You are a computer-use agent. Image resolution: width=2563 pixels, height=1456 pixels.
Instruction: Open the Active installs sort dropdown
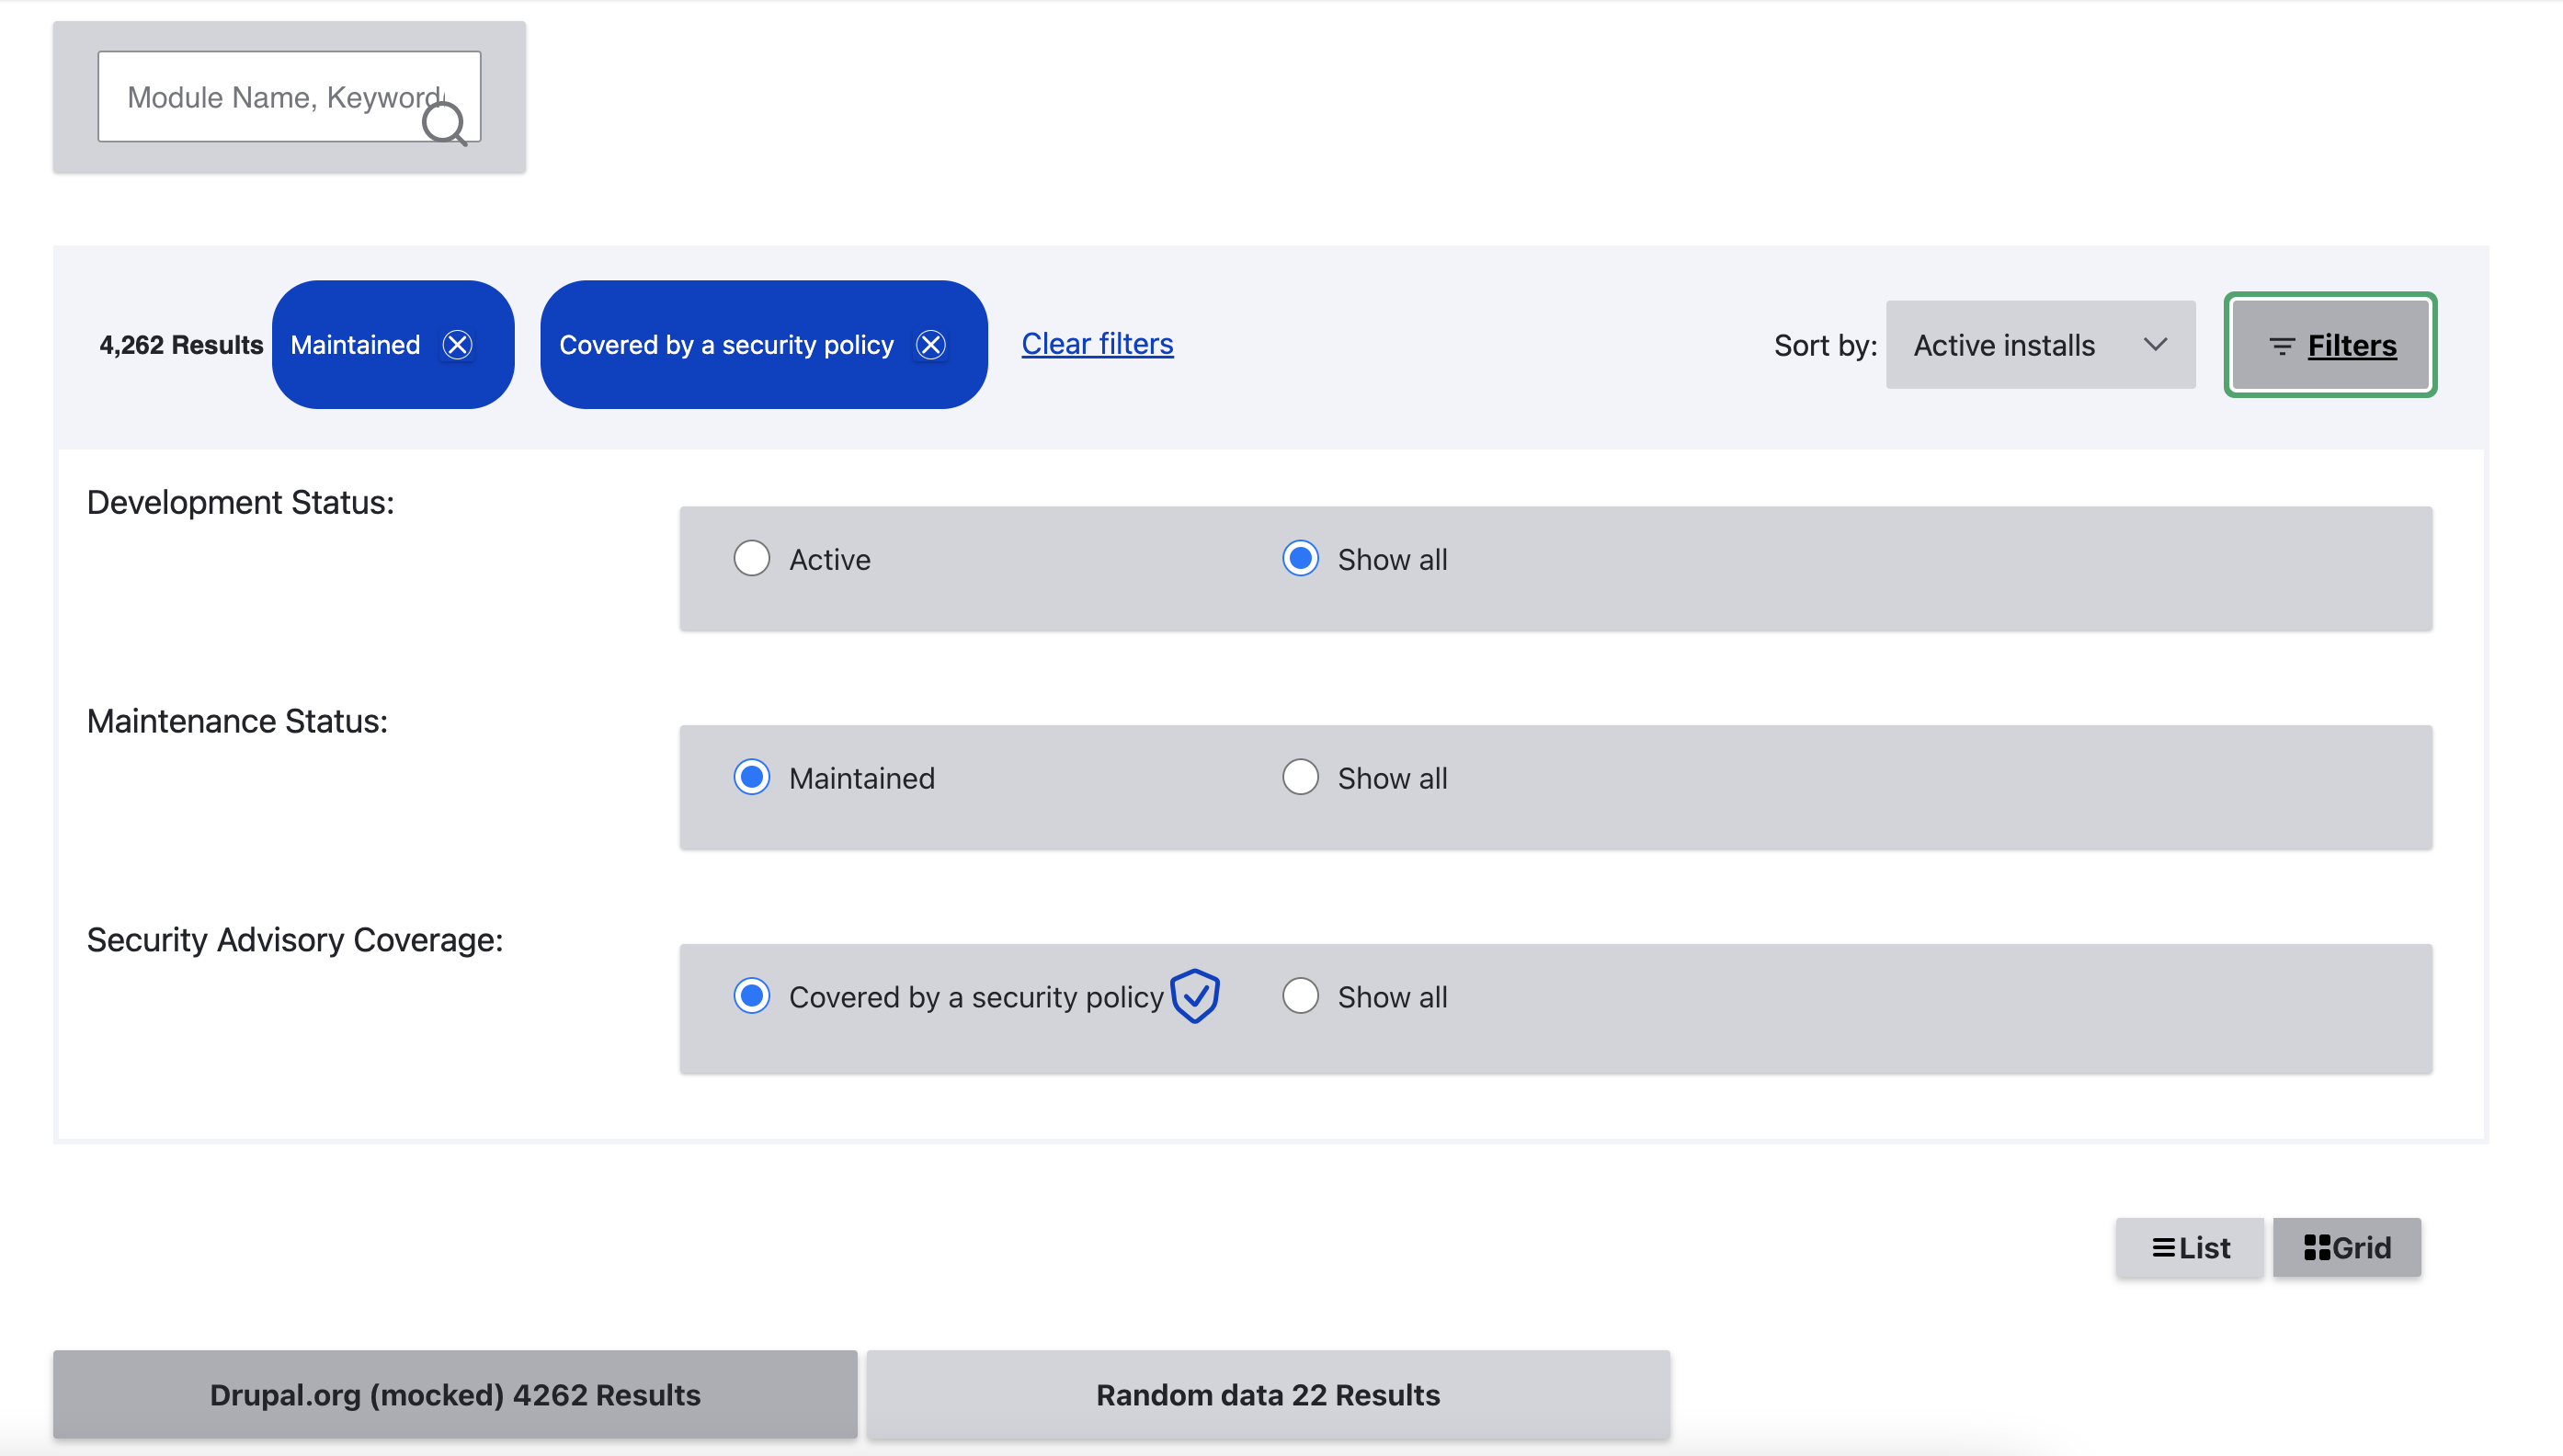pos(2039,345)
